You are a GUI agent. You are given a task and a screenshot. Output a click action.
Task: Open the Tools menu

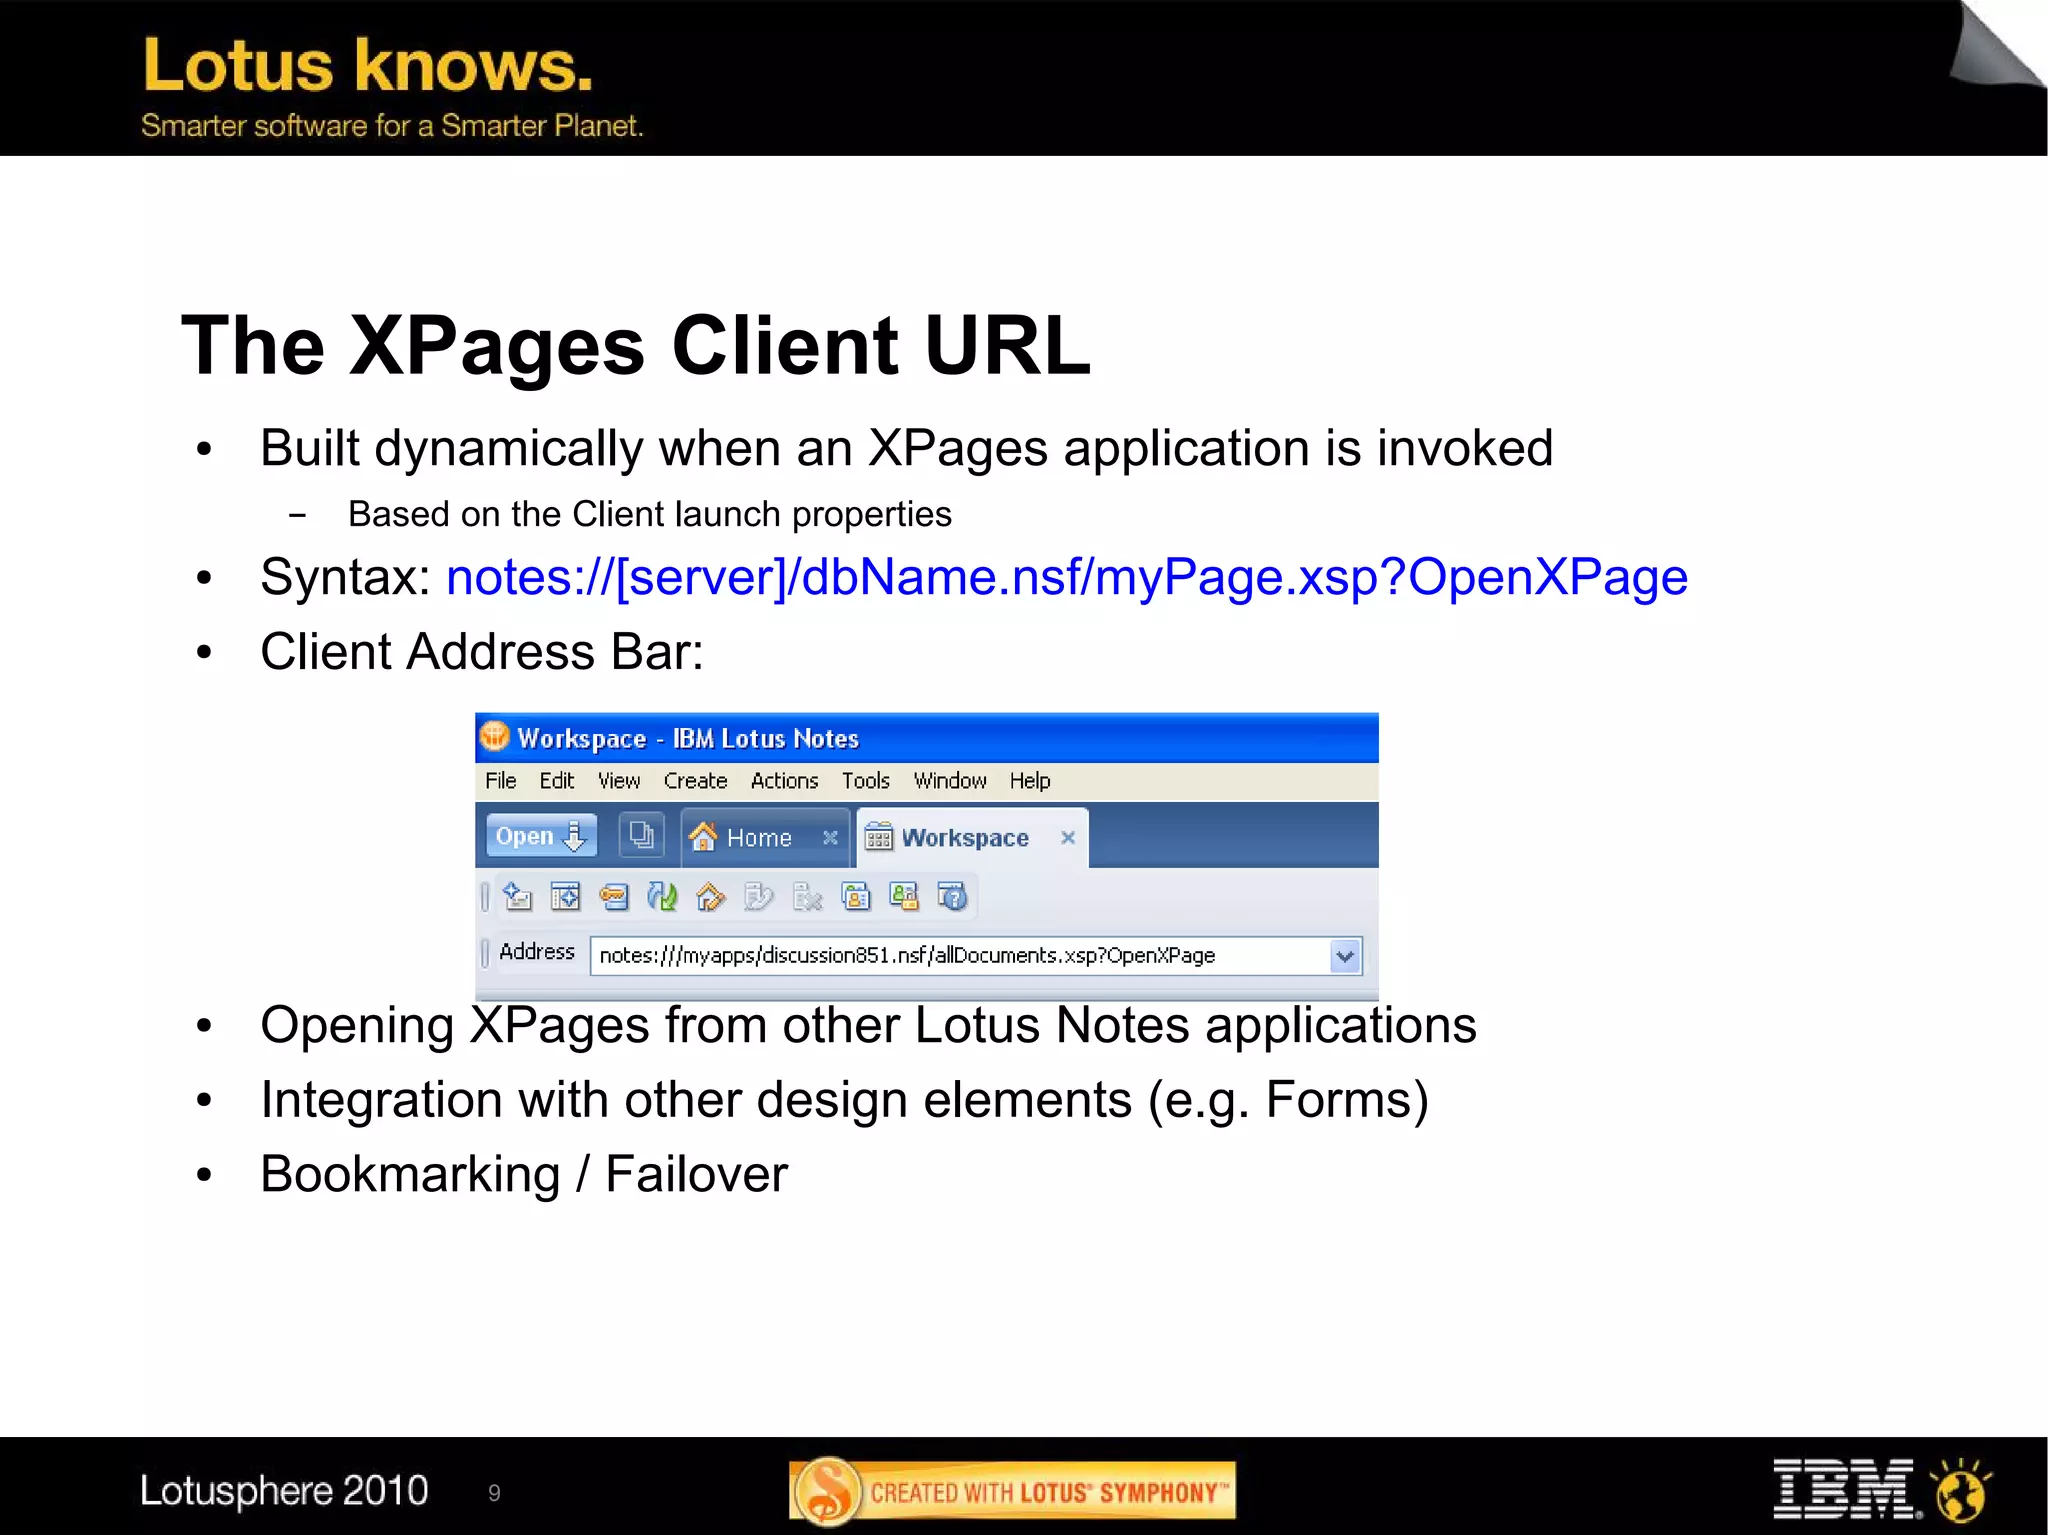click(x=866, y=781)
